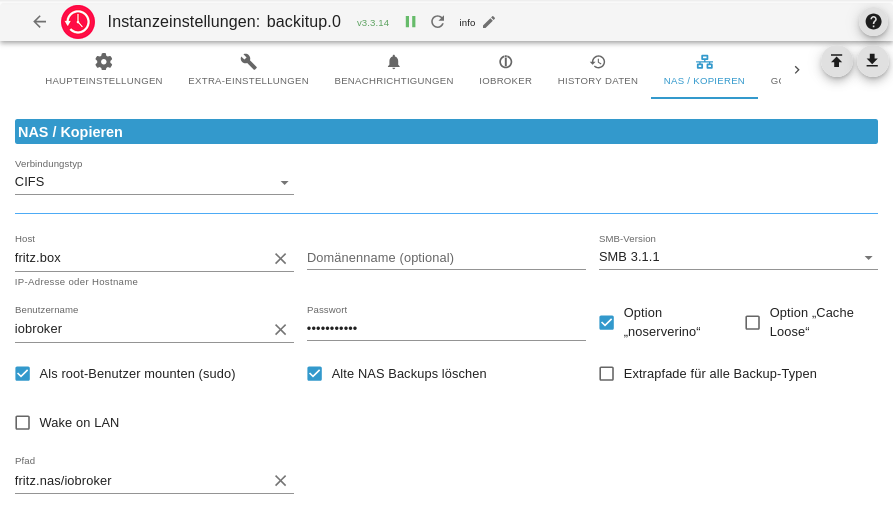Click the download settings arrow icon
Viewport: 893px width, 513px height.
pos(872,61)
